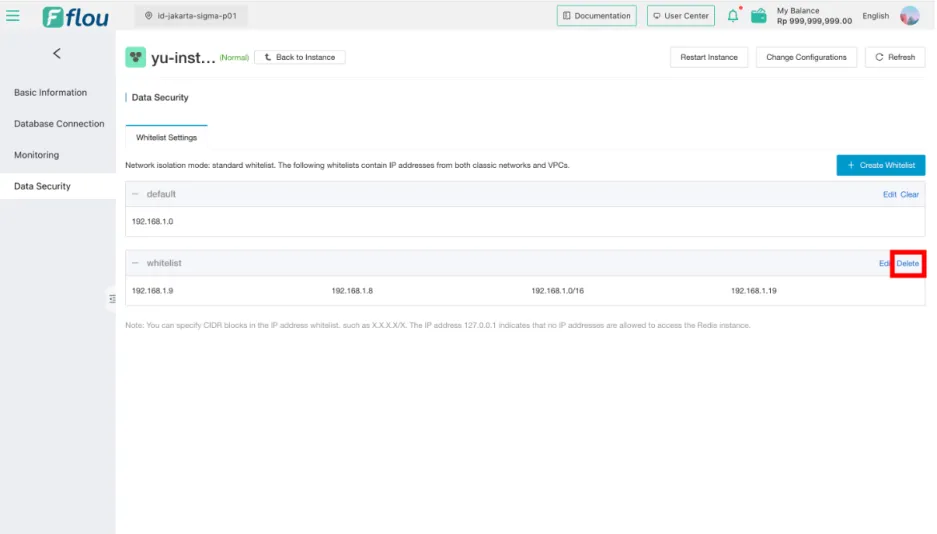
Task: View notifications bell
Action: click(x=733, y=16)
